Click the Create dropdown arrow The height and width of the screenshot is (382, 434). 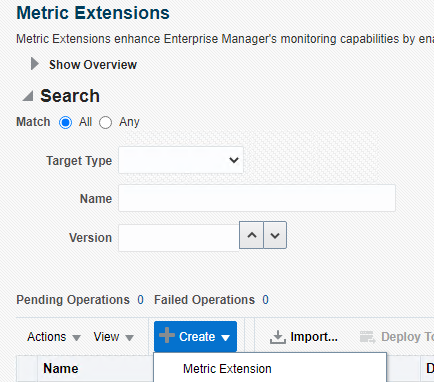click(226, 338)
